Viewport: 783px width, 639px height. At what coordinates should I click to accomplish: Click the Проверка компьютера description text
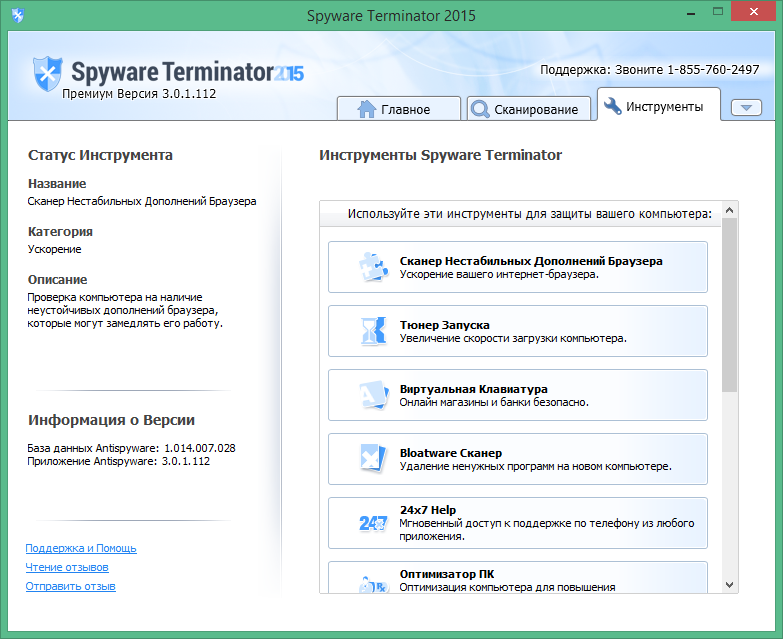click(x=125, y=310)
